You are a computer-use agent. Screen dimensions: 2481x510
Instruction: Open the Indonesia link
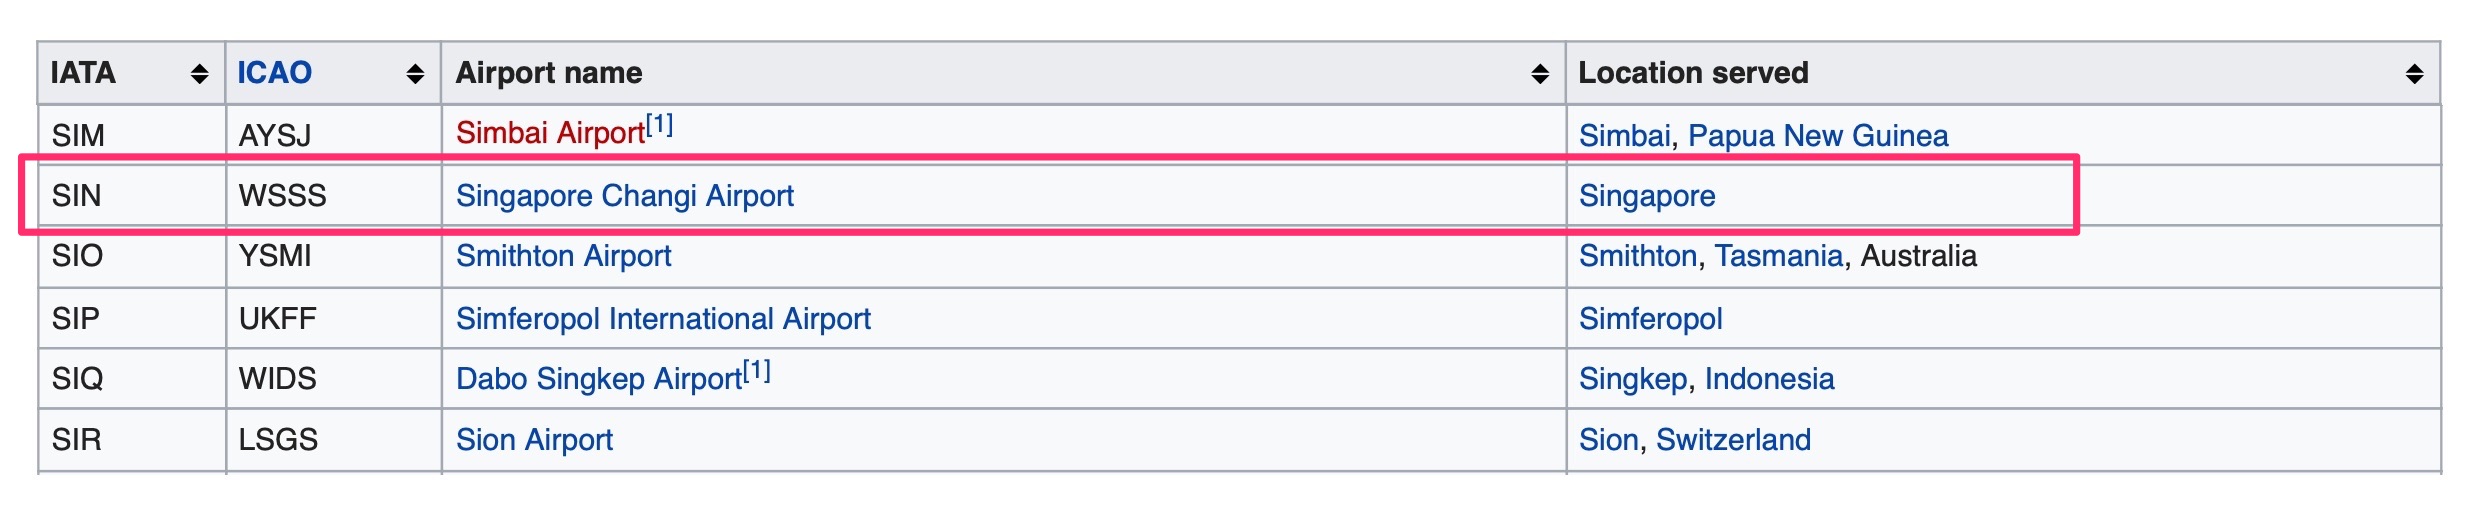(x=1769, y=379)
